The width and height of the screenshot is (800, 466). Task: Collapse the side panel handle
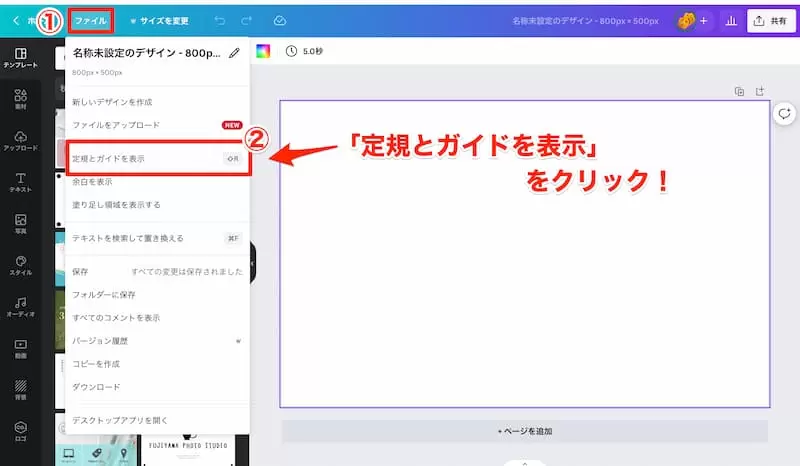[253, 263]
